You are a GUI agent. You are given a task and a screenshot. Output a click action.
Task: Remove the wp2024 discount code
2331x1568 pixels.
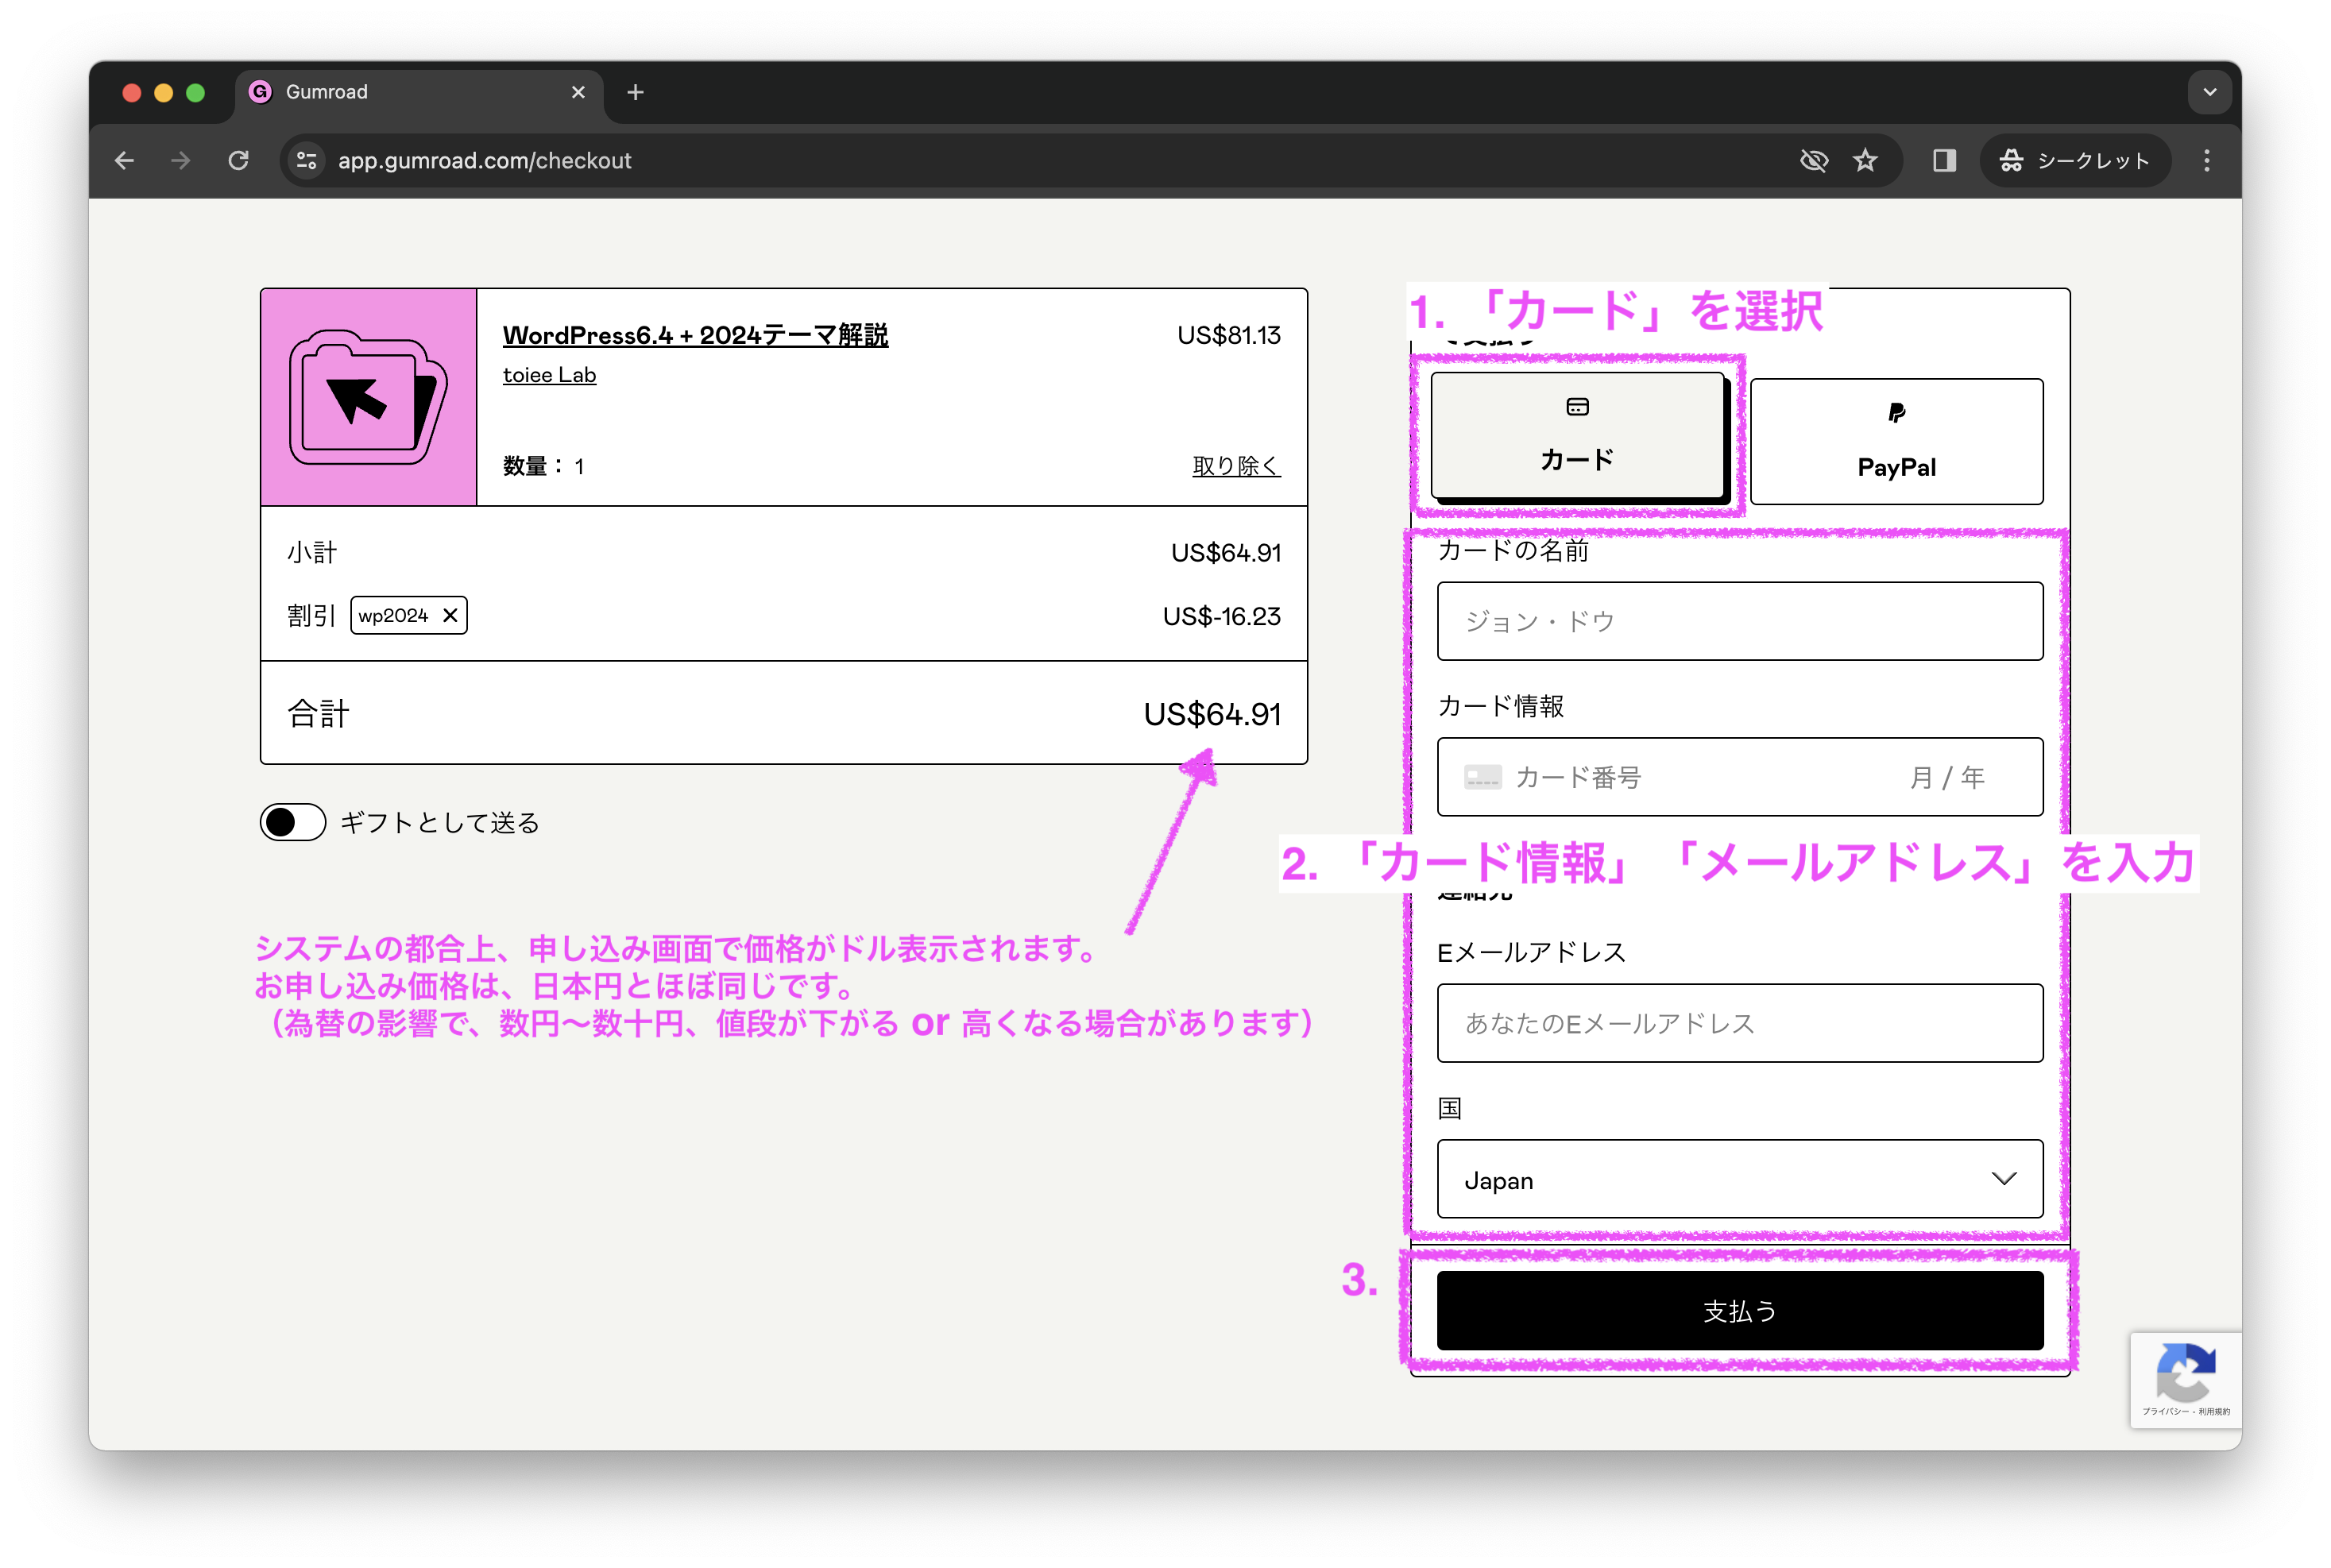(450, 615)
